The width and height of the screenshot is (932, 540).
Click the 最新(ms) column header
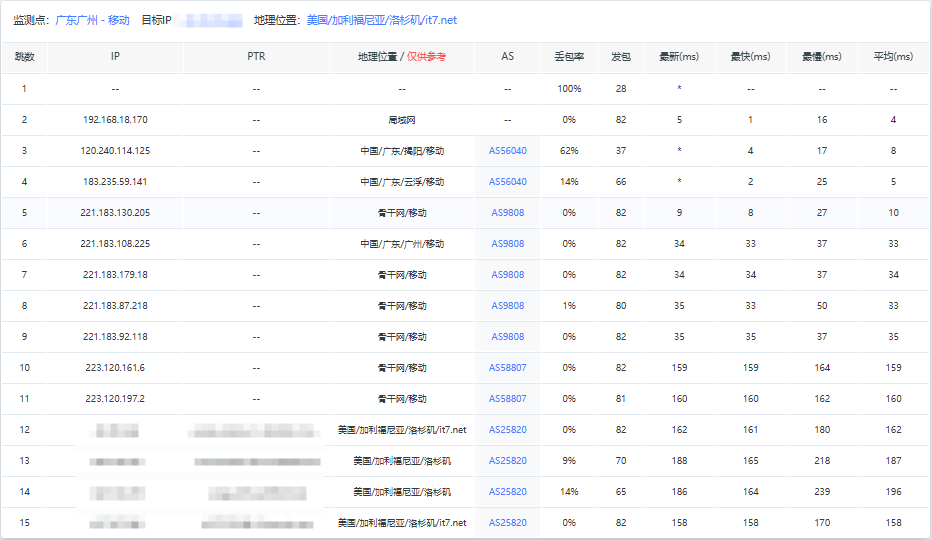(x=679, y=57)
